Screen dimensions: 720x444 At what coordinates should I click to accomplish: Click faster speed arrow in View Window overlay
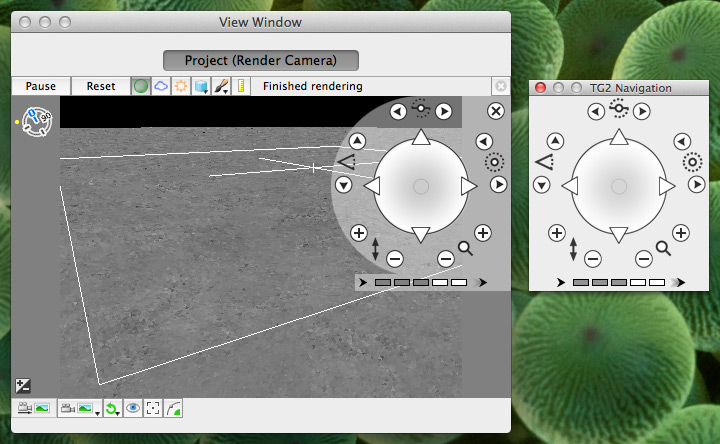pos(481,282)
